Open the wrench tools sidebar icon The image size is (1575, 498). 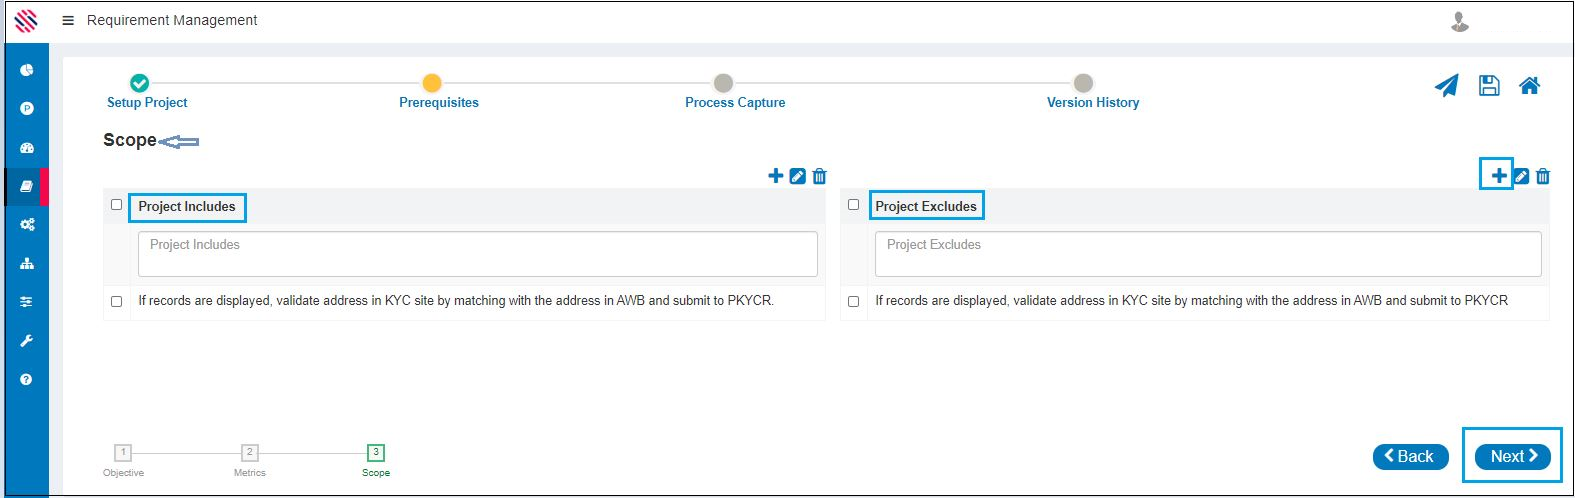(x=27, y=341)
